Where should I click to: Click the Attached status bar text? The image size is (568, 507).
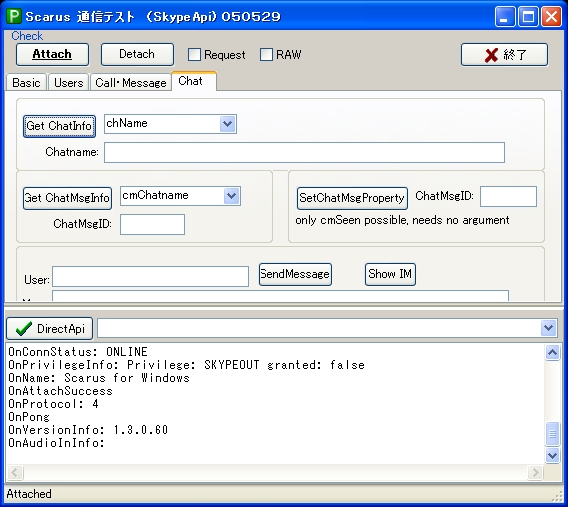point(29,494)
